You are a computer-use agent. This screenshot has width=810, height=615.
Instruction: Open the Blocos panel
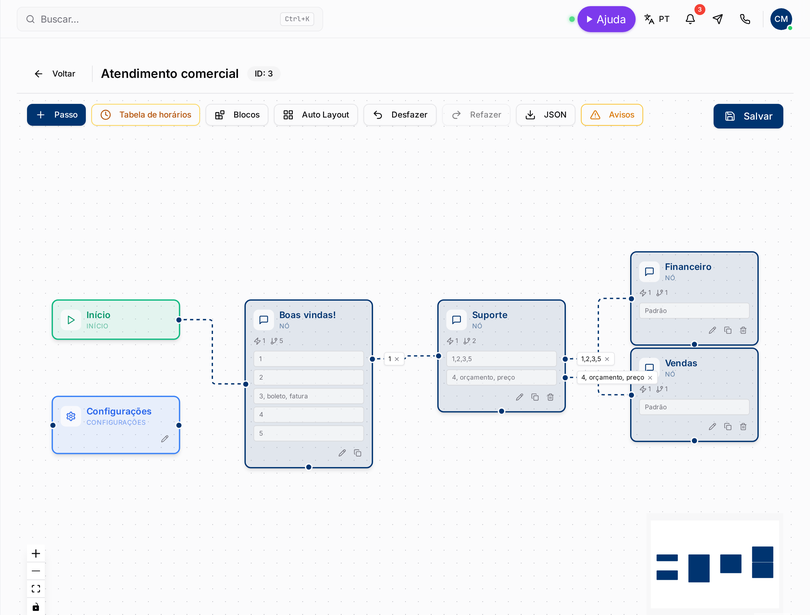[237, 115]
